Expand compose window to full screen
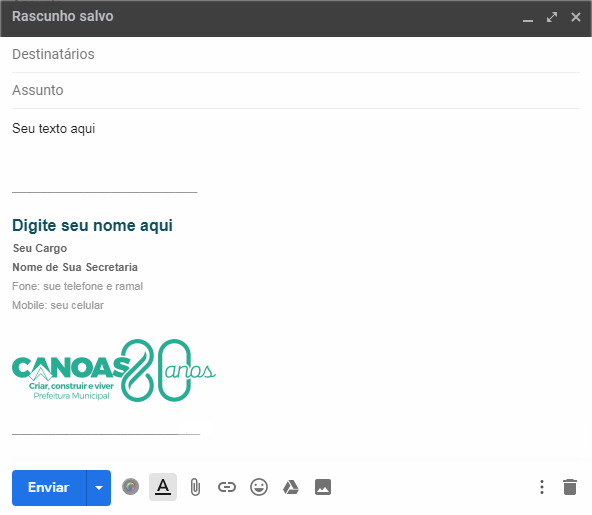This screenshot has height=515, width=592. (552, 17)
